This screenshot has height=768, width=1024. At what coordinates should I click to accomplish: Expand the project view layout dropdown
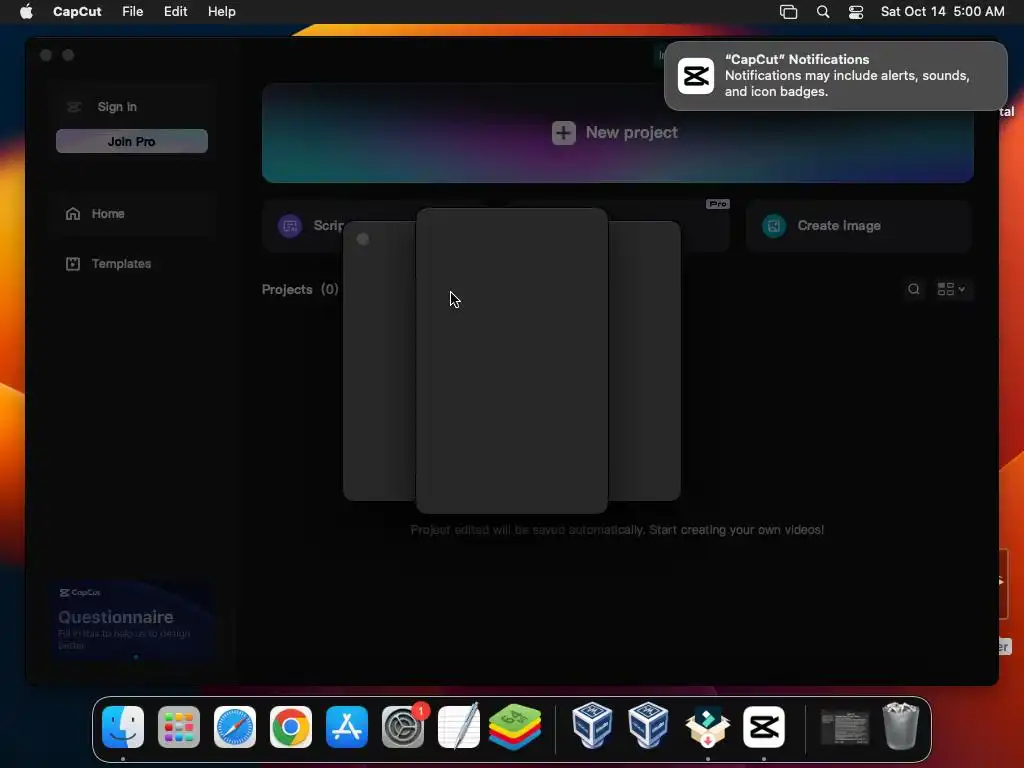[x=952, y=289]
